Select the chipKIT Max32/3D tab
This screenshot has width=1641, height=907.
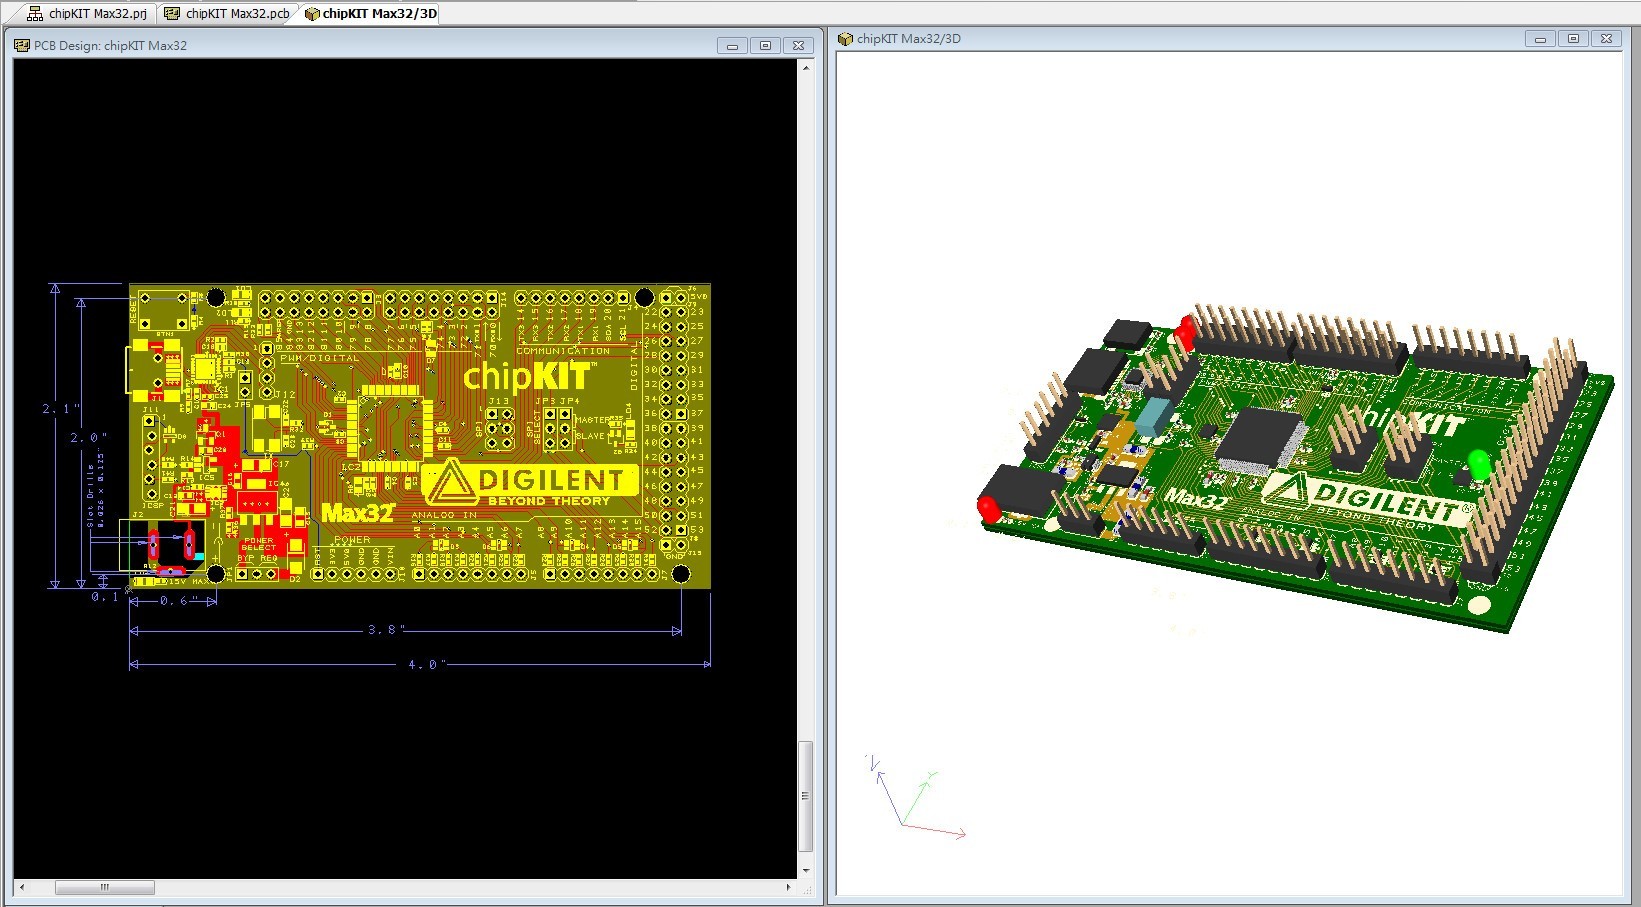(x=371, y=14)
